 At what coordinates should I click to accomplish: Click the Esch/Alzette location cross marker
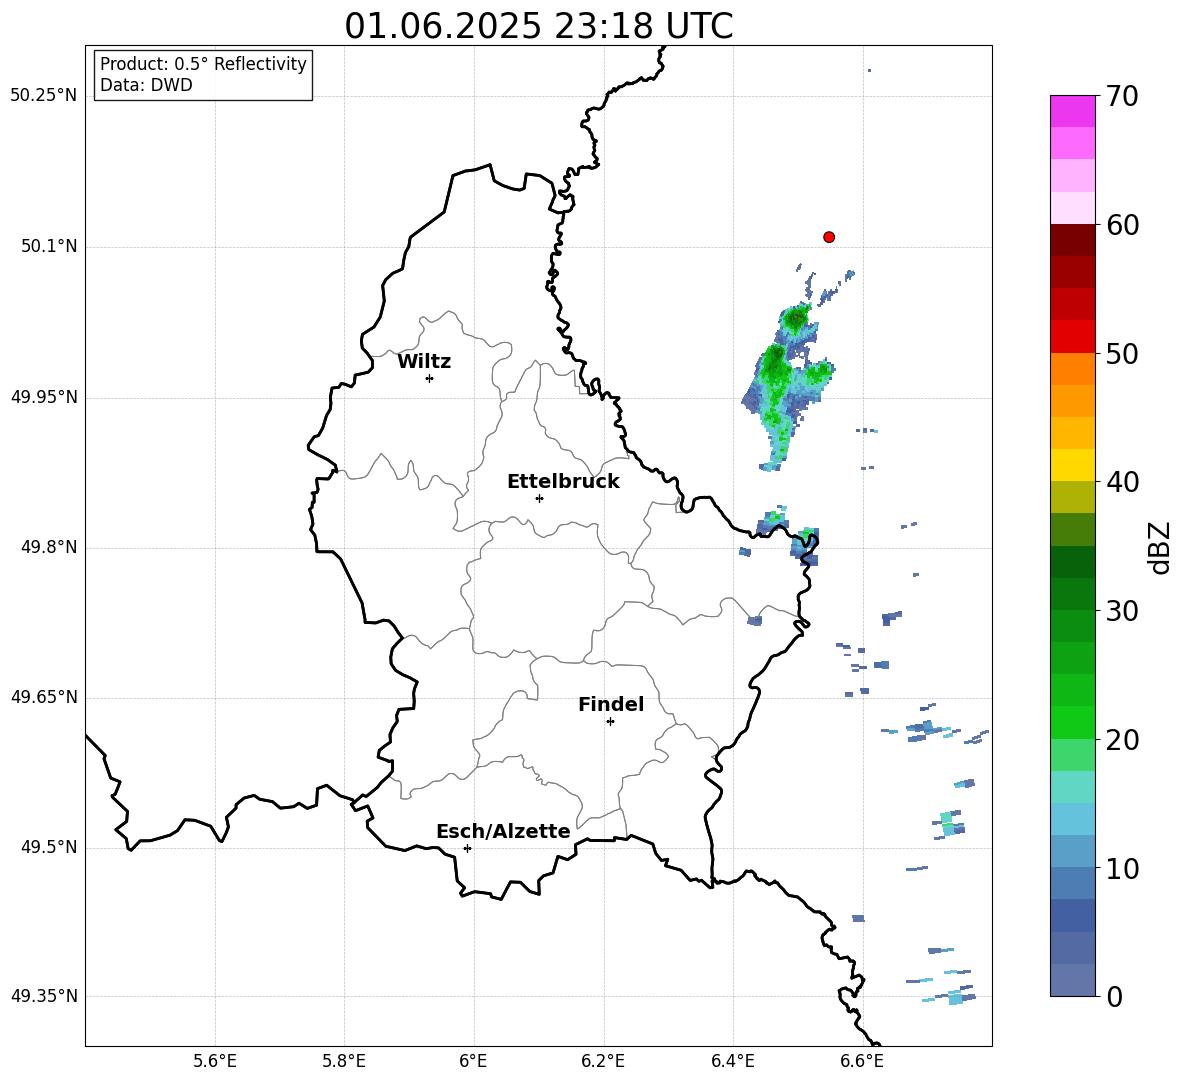[x=467, y=848]
